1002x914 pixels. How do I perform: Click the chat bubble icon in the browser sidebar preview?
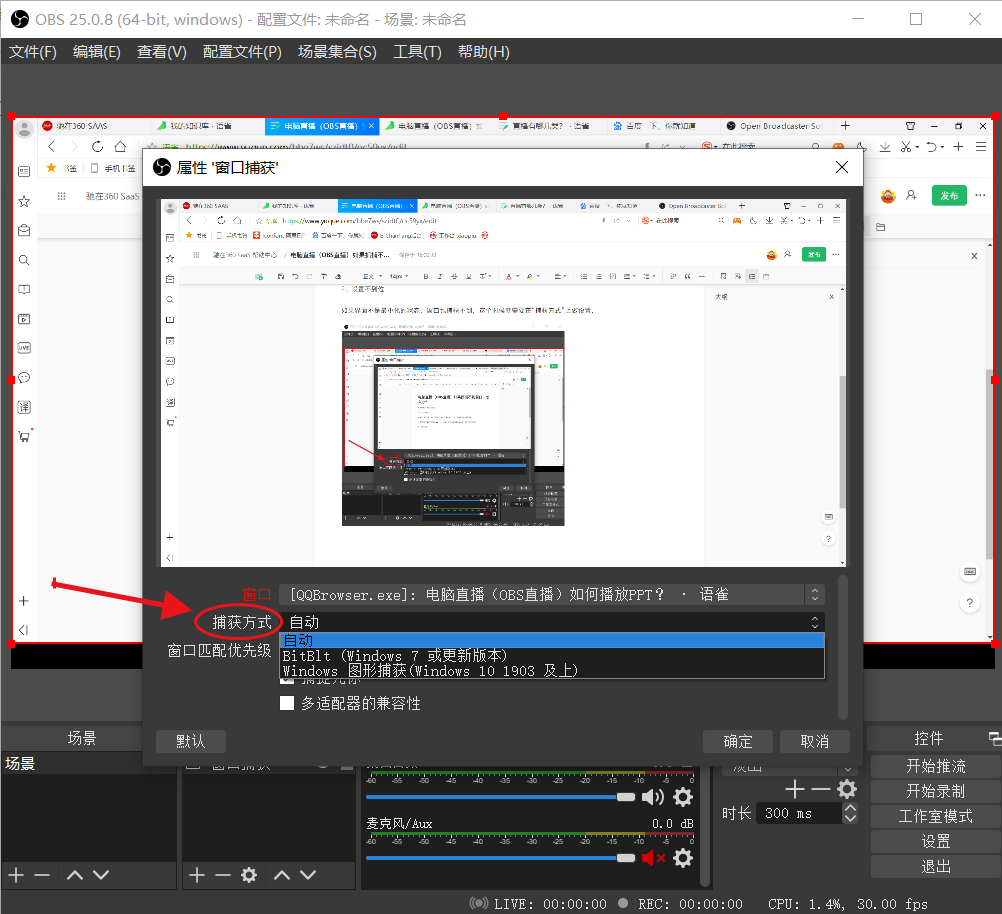pyautogui.click(x=24, y=378)
